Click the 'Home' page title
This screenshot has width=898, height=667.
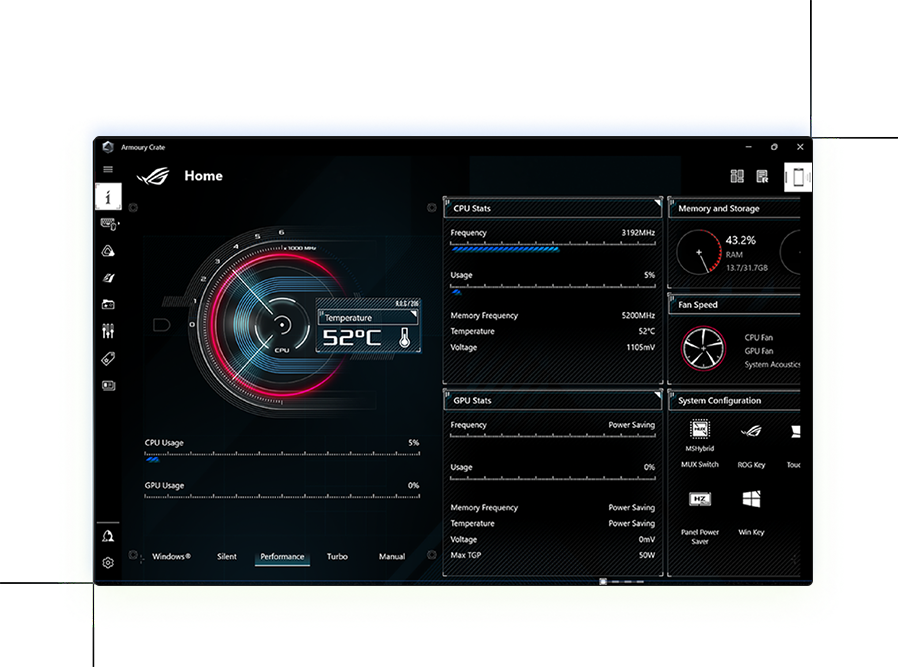[203, 176]
